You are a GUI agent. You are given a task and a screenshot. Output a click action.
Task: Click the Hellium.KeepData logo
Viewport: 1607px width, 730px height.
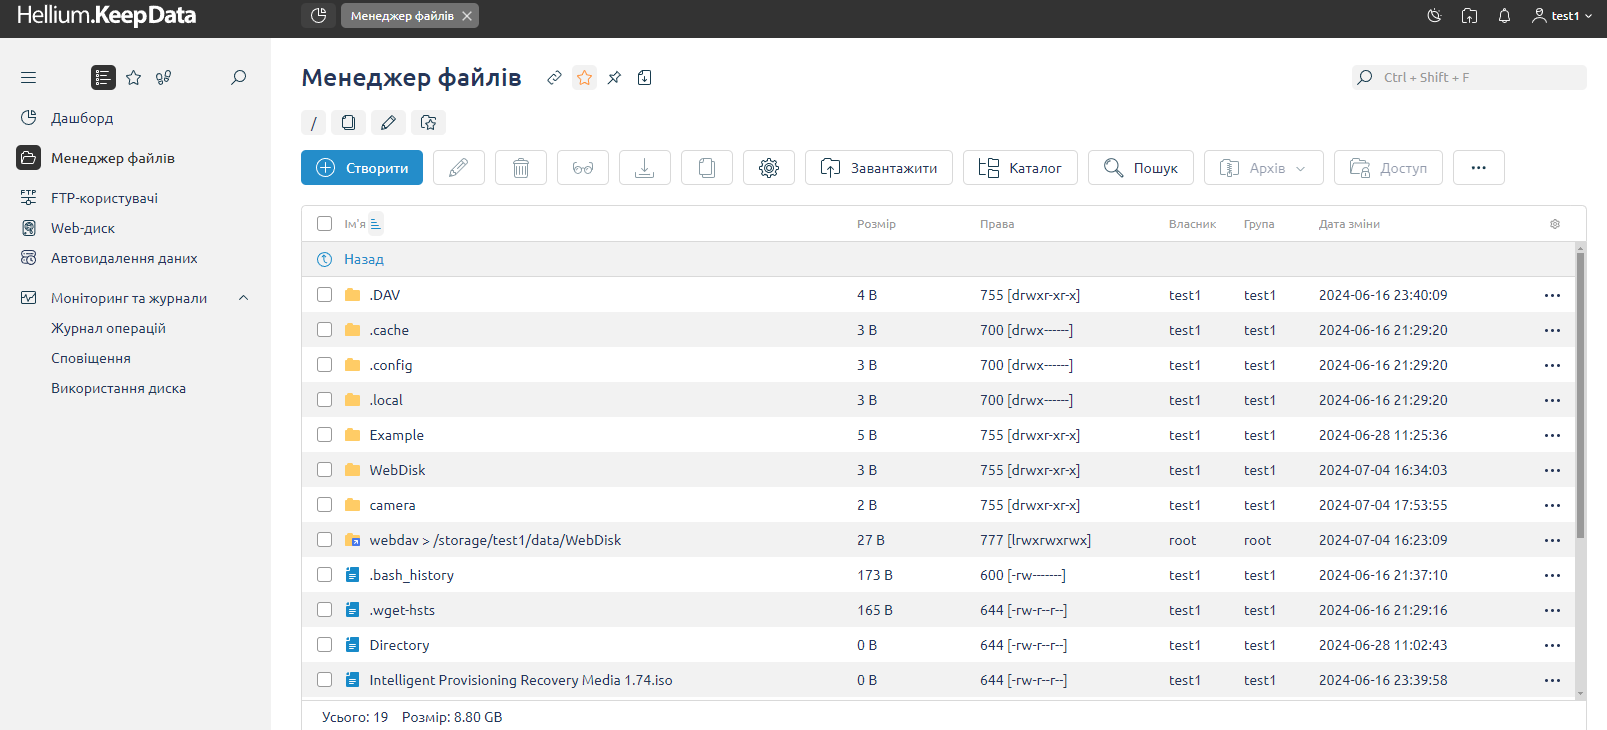pos(106,16)
